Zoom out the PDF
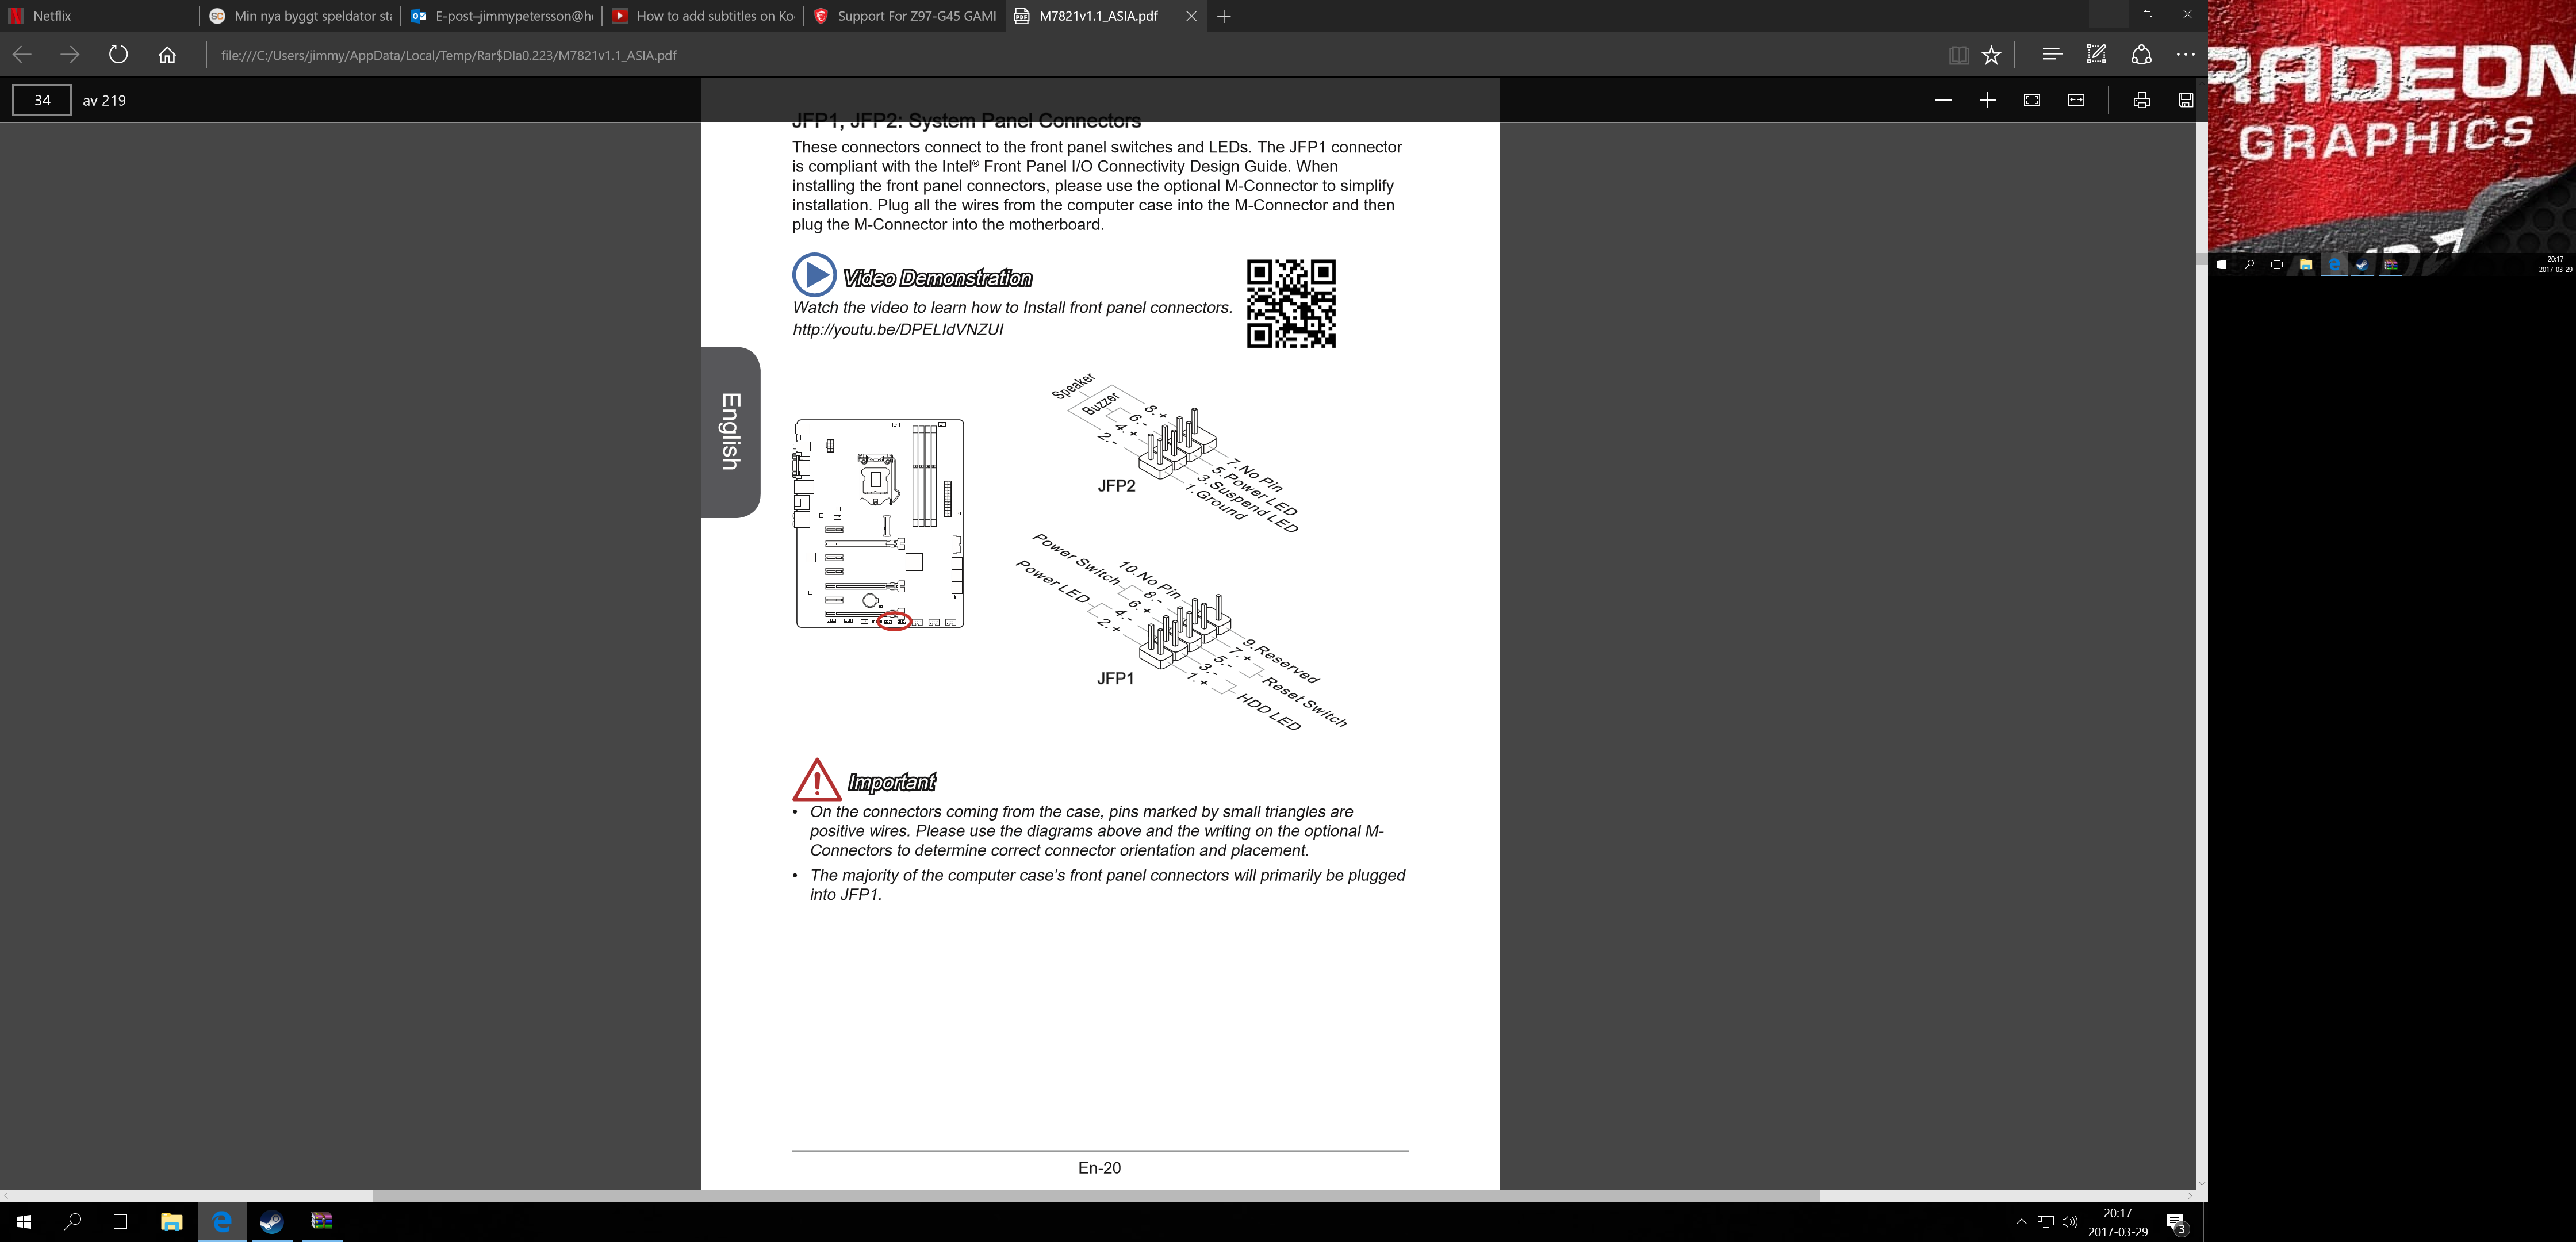The image size is (2576, 1242). (1943, 100)
